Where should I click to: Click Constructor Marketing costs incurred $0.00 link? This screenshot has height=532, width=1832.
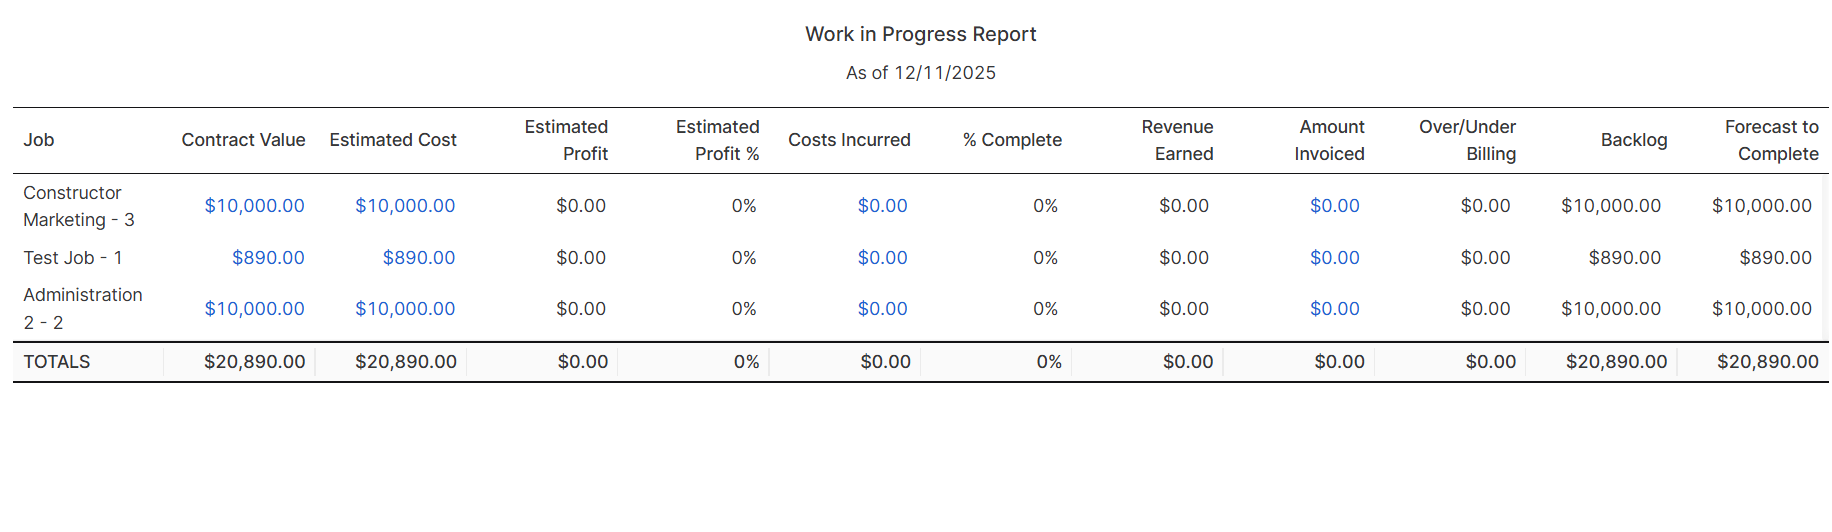point(882,206)
